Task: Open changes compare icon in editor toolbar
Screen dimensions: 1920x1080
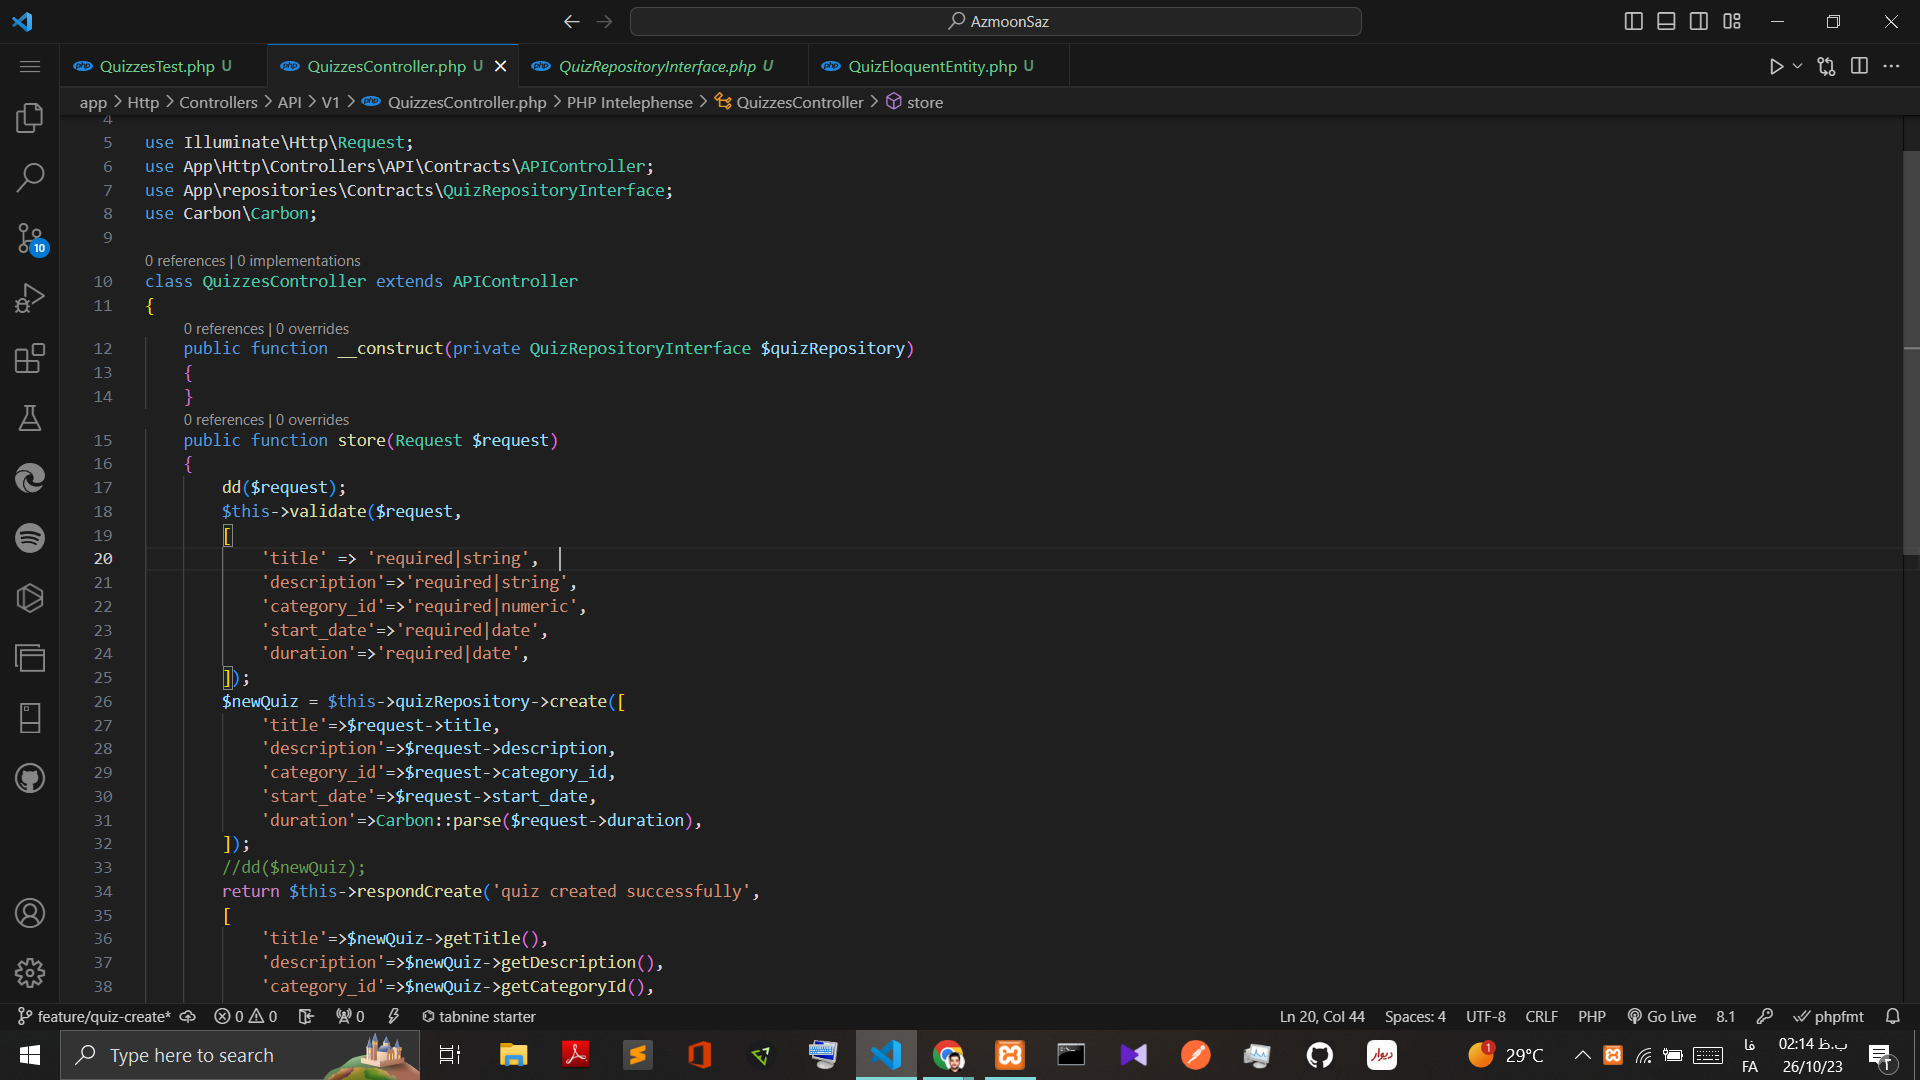Action: coord(1826,66)
